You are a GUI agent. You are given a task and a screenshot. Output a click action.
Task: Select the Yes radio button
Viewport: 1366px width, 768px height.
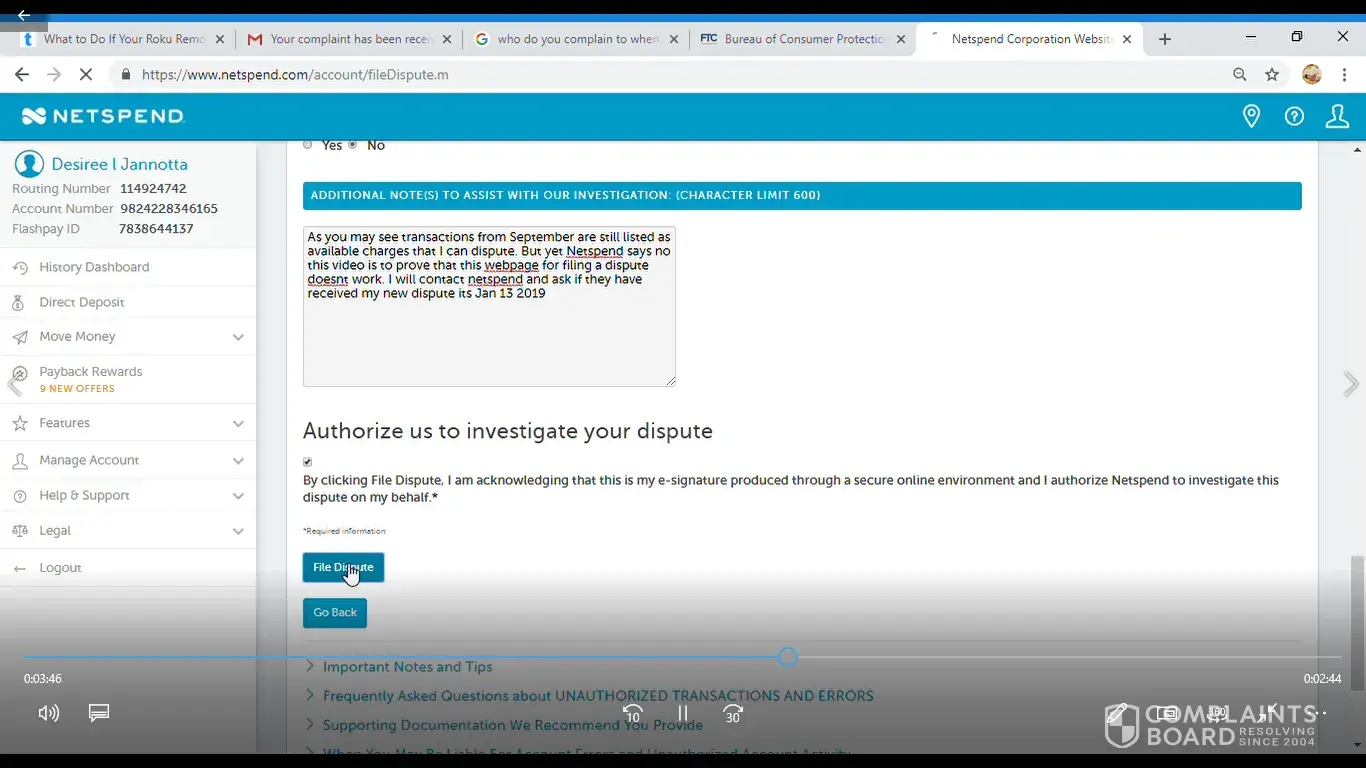click(308, 145)
